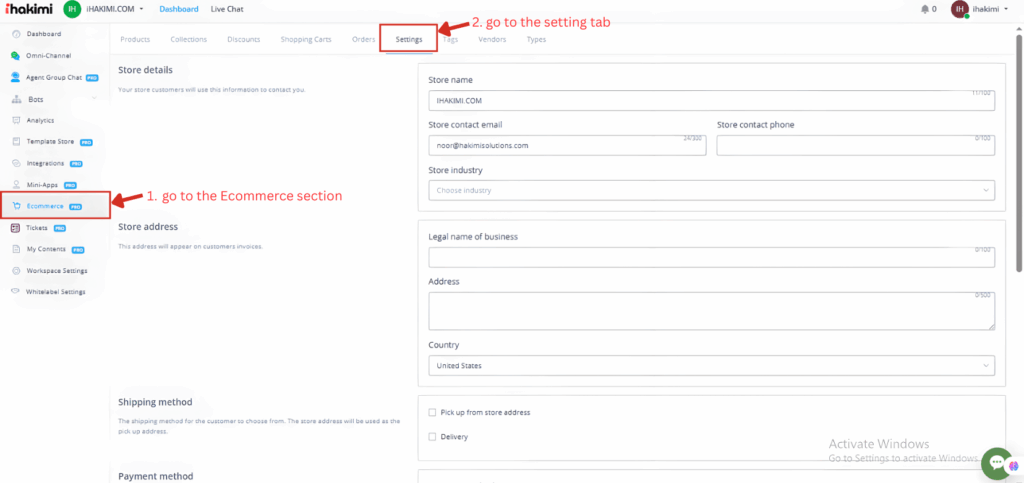Open the Store industry dropdown
This screenshot has width=1024, height=483.
pyautogui.click(x=711, y=190)
